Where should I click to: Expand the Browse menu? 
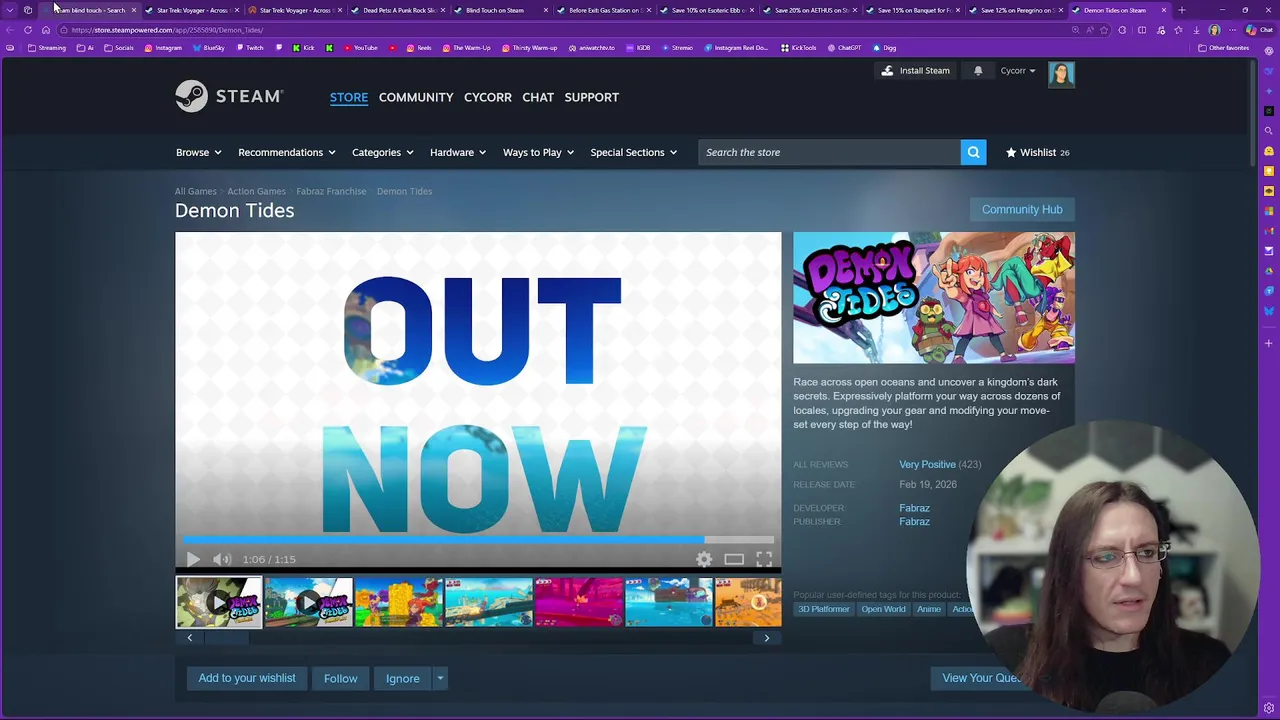pos(198,152)
